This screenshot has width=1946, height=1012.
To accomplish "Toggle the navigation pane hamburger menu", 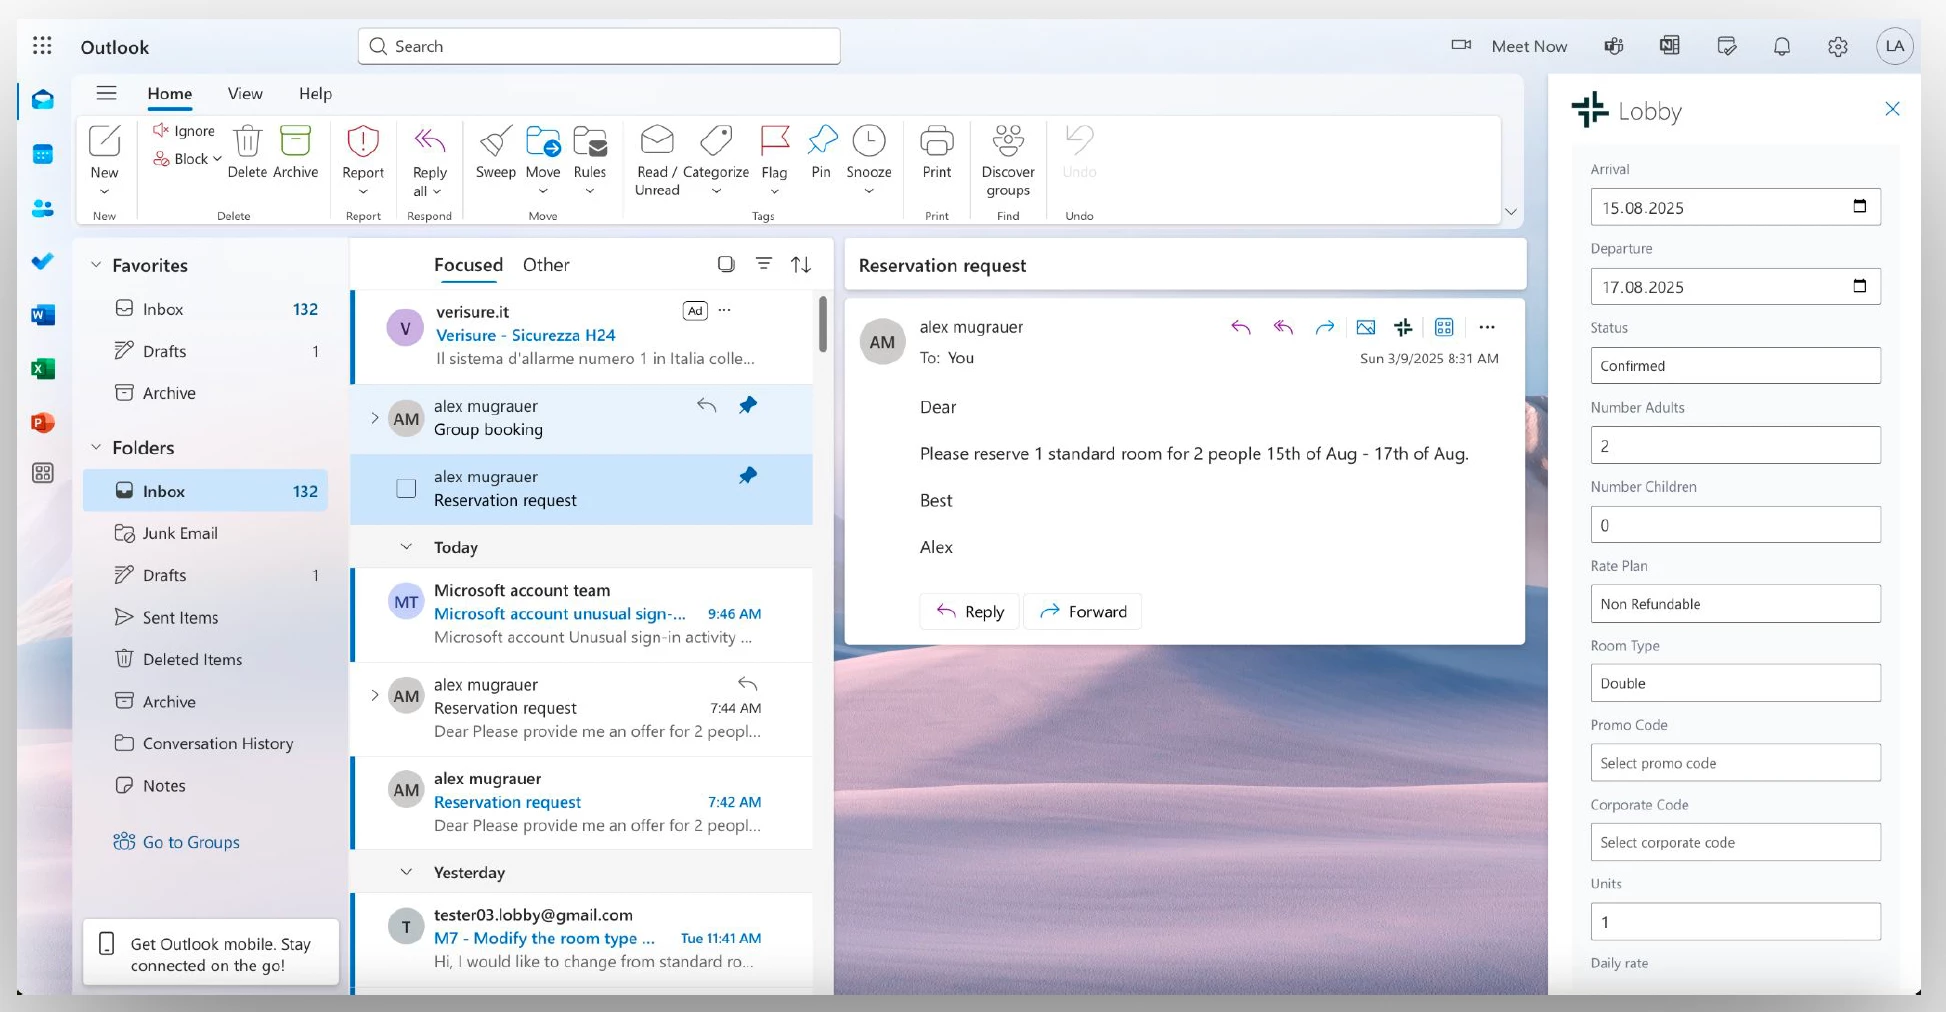I will 106,93.
